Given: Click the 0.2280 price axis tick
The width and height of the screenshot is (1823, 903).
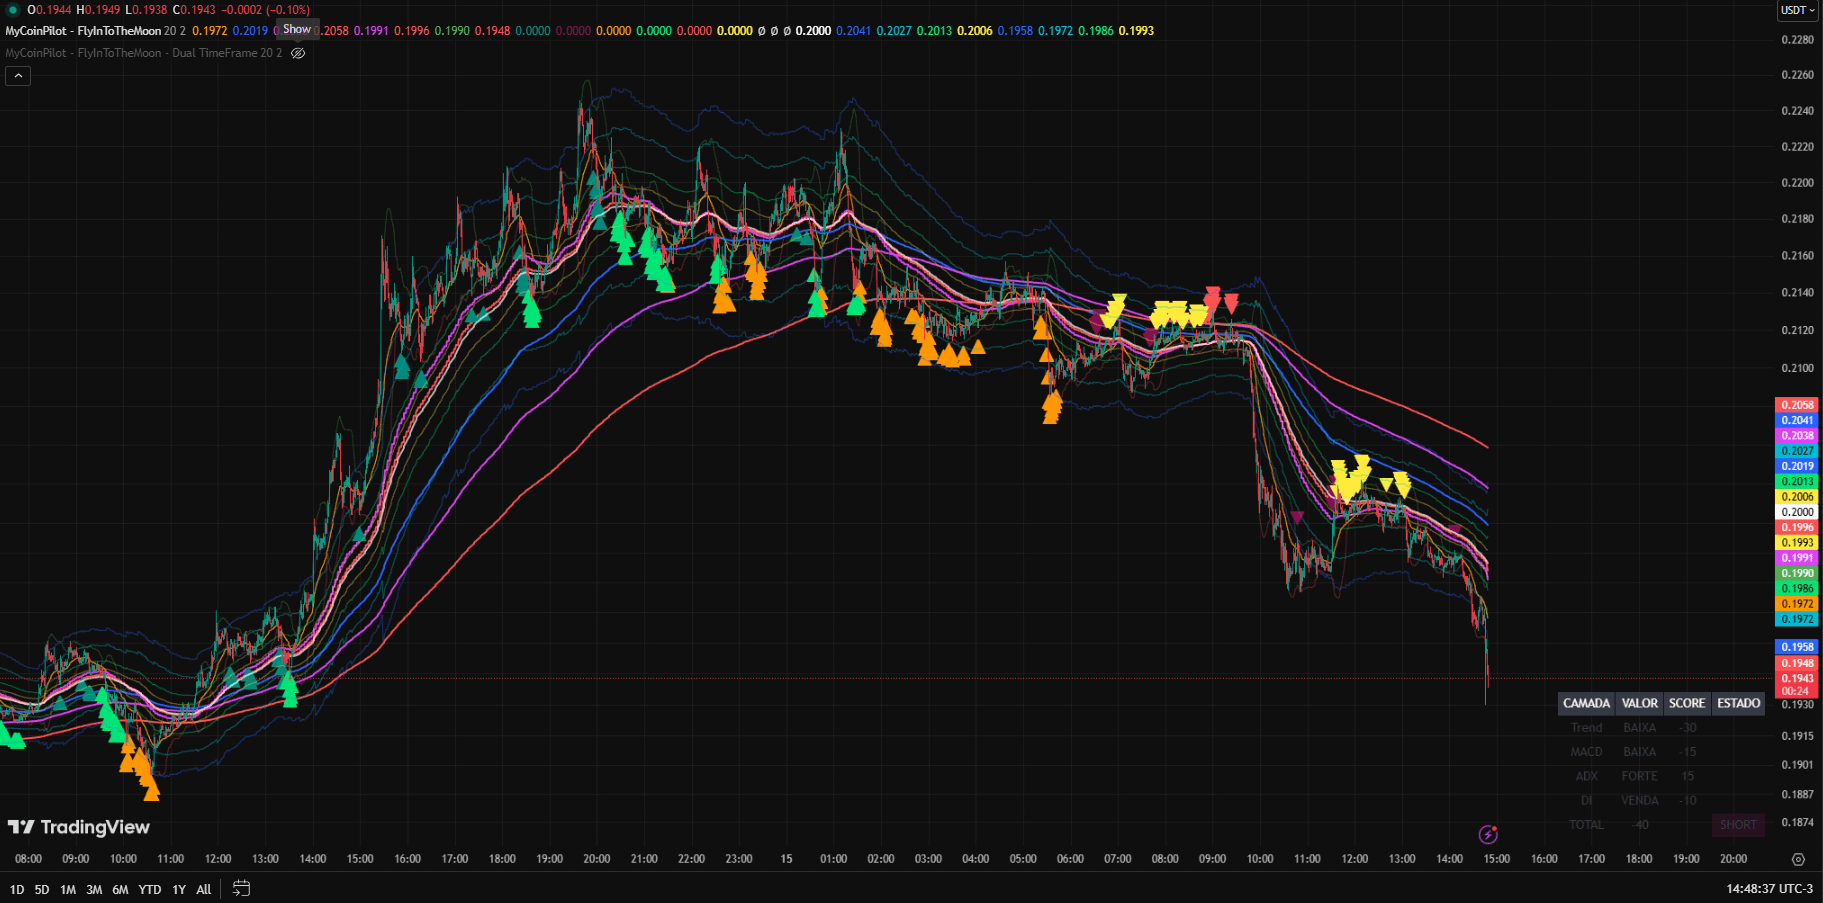Looking at the screenshot, I should 1797,40.
